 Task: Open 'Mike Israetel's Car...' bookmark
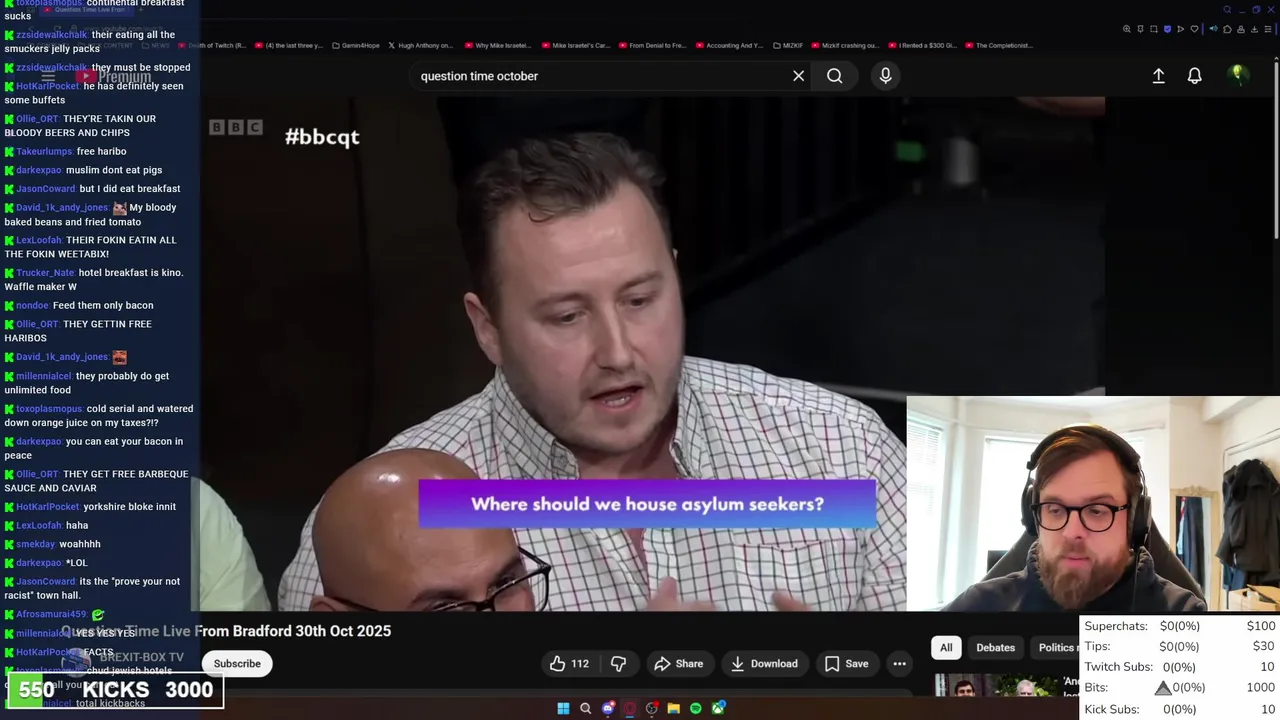click(x=576, y=45)
